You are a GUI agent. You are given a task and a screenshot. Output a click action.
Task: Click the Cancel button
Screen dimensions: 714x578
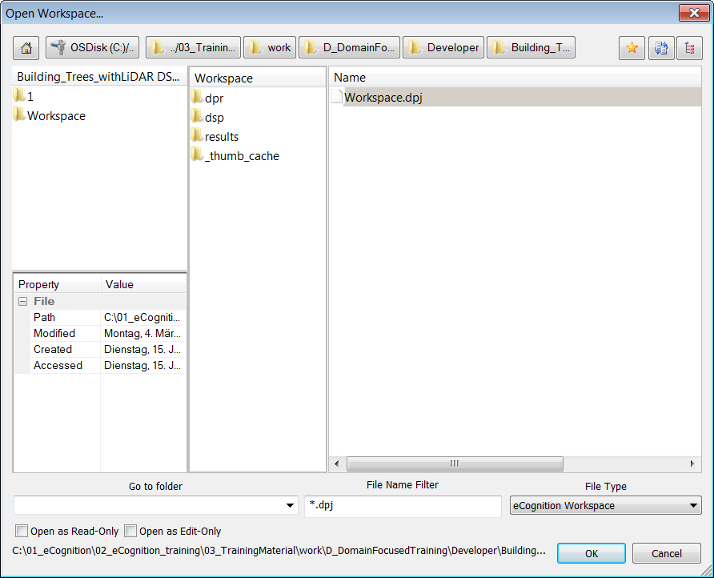click(666, 553)
